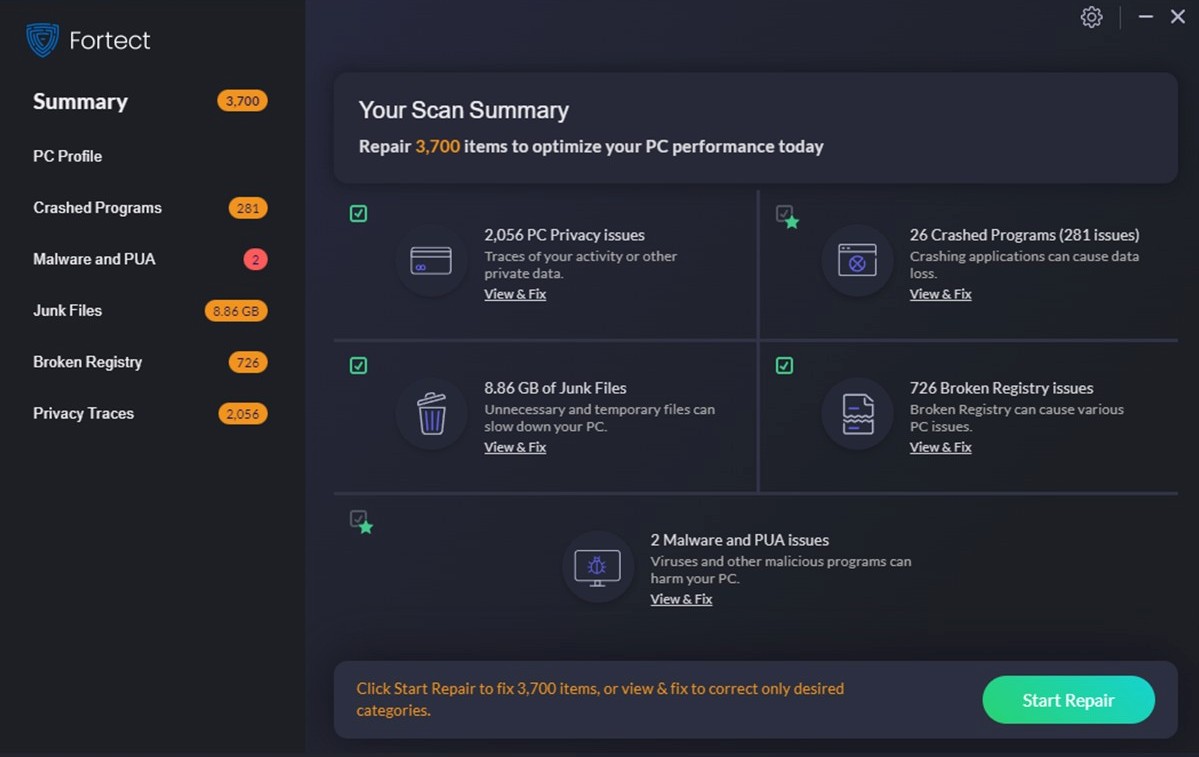Click the Fortect shield logo
Viewport: 1199px width, 757px height.
(42, 40)
